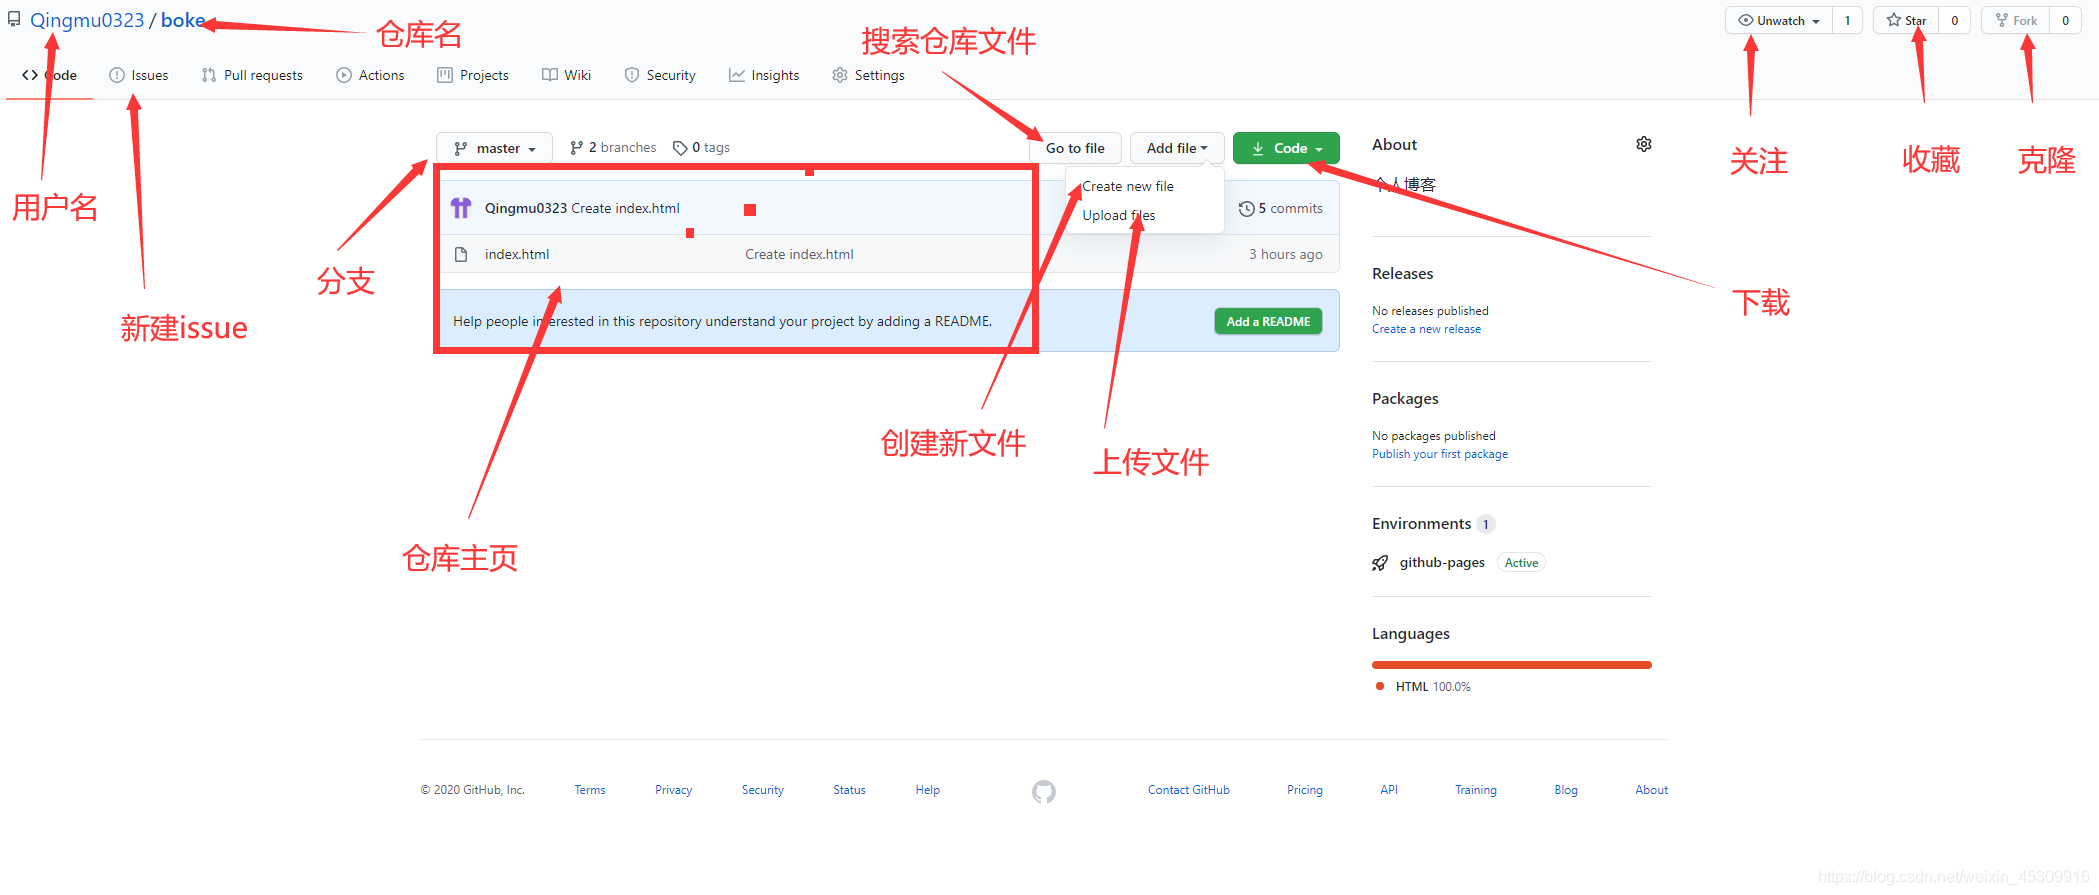The height and width of the screenshot is (895, 2099).
Task: Open the github-pages environment
Action: 1442,562
